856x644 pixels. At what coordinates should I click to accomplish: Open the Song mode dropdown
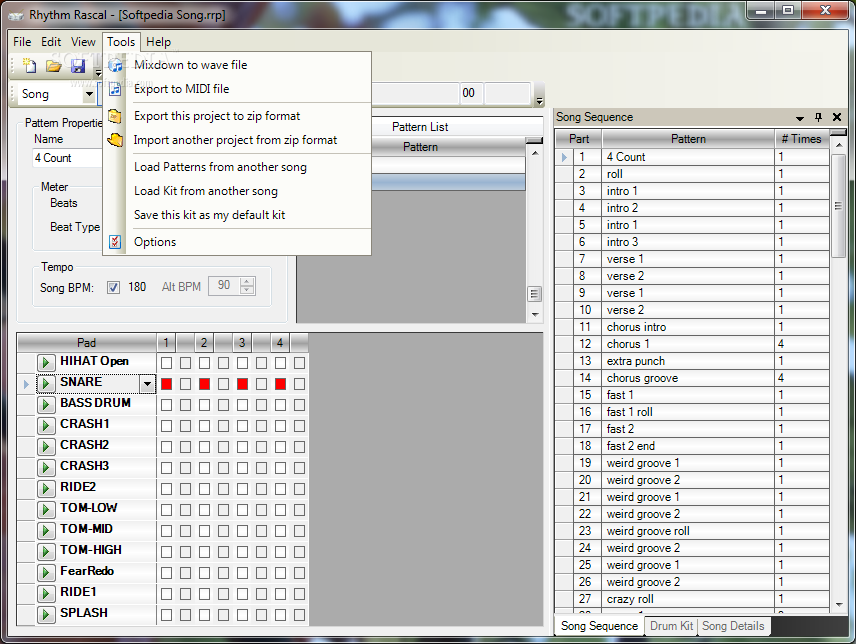(89, 94)
